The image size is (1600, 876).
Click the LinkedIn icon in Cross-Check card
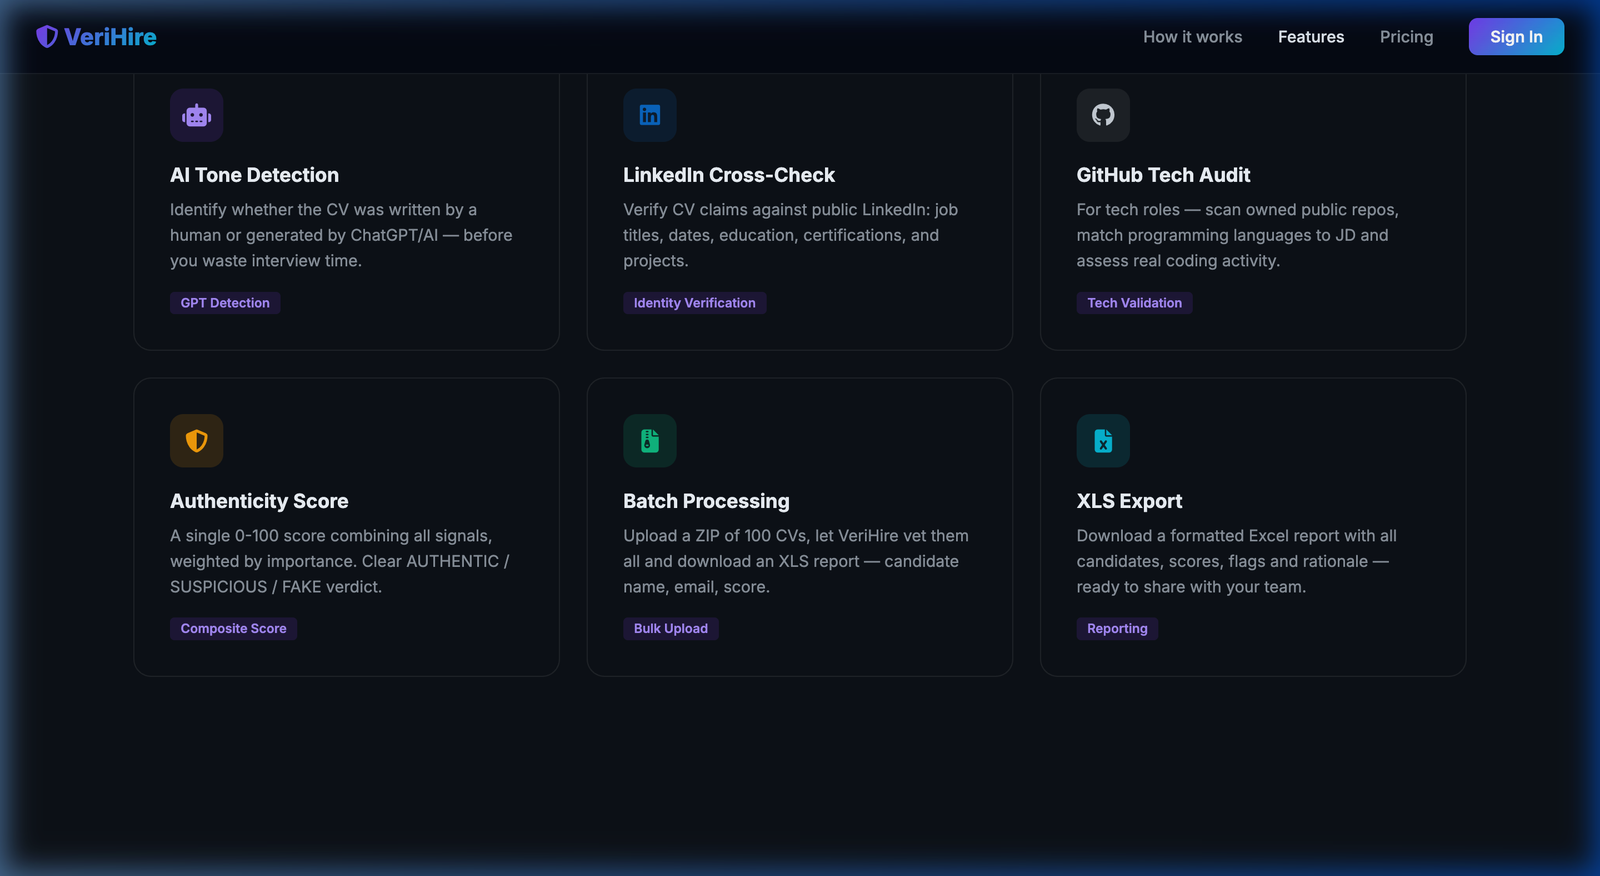click(x=650, y=115)
